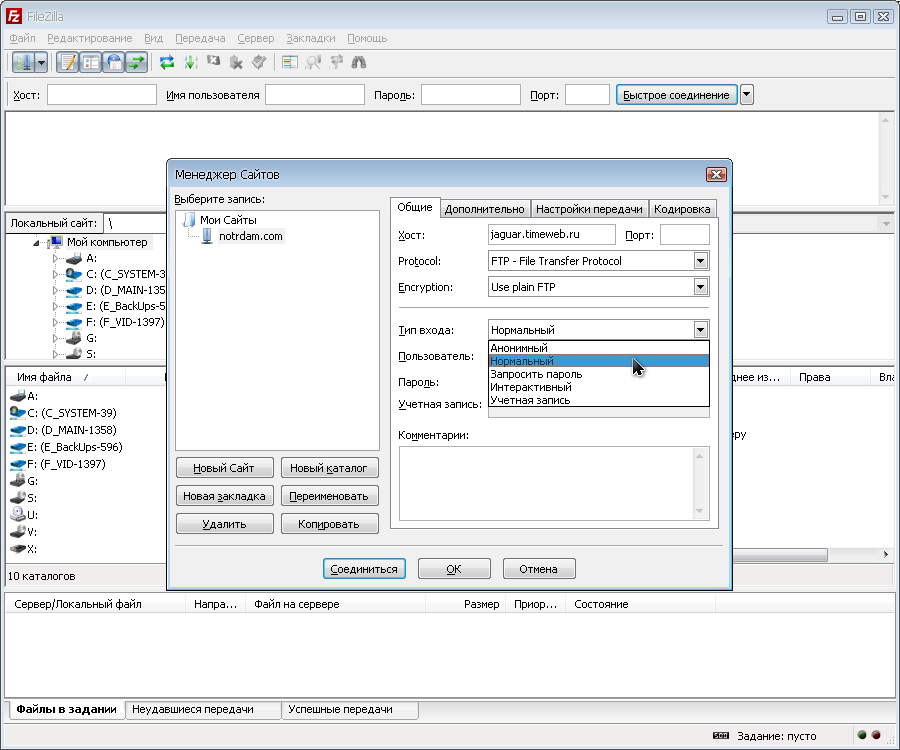Screen dimensions: 900x750
Task: Select Анонимный logon type
Action: tap(599, 348)
